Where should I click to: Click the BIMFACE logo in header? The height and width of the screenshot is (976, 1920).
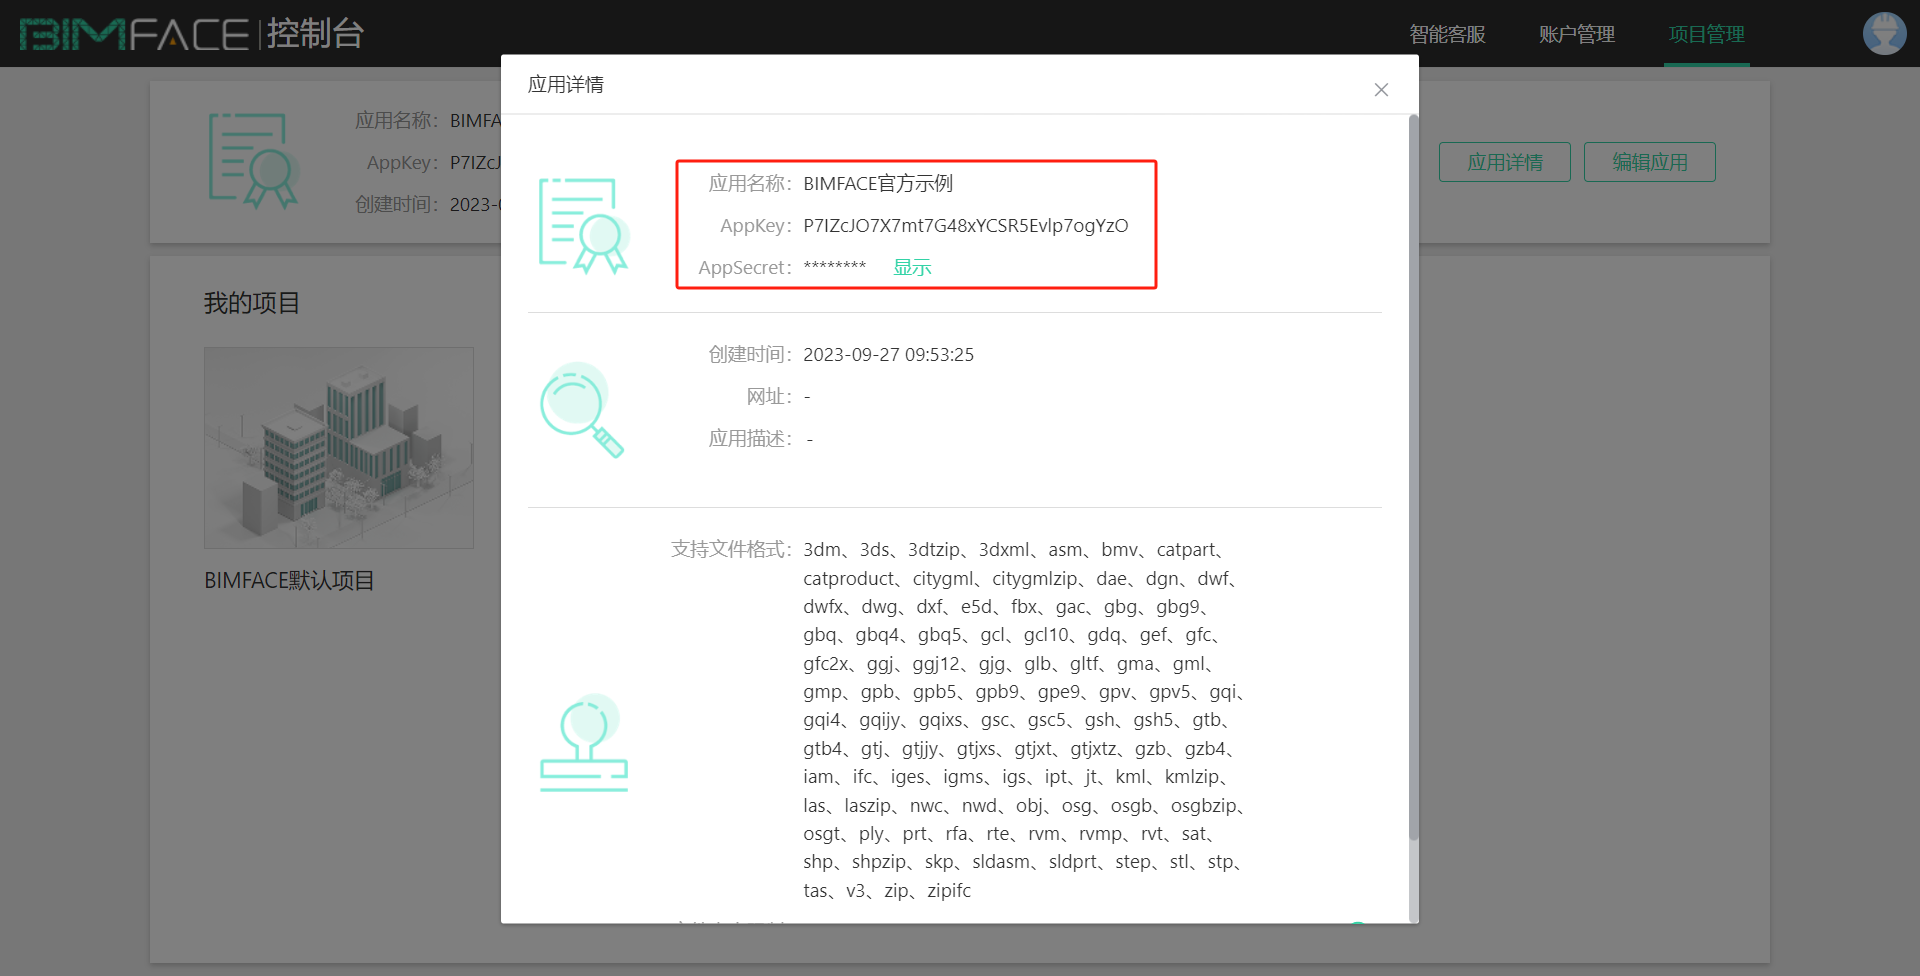[x=134, y=34]
